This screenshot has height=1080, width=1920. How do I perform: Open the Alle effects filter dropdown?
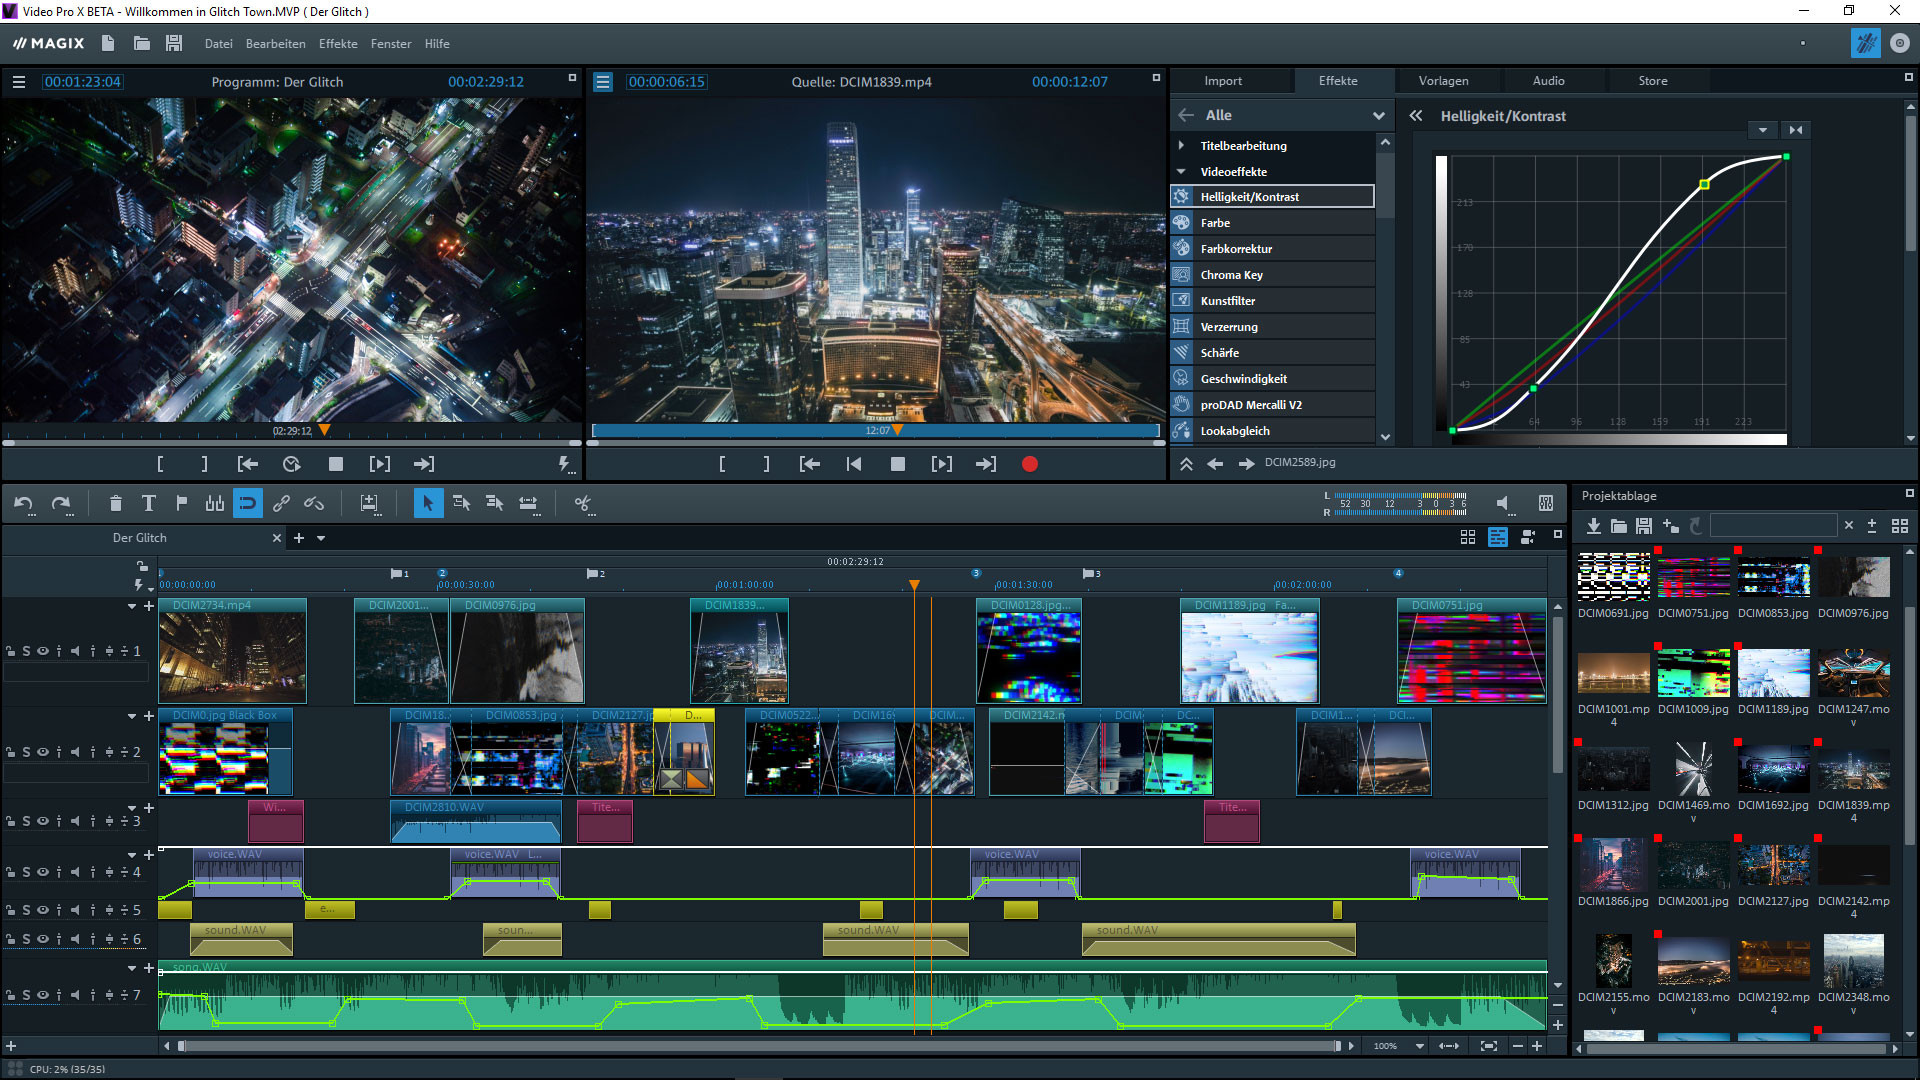click(x=1379, y=116)
